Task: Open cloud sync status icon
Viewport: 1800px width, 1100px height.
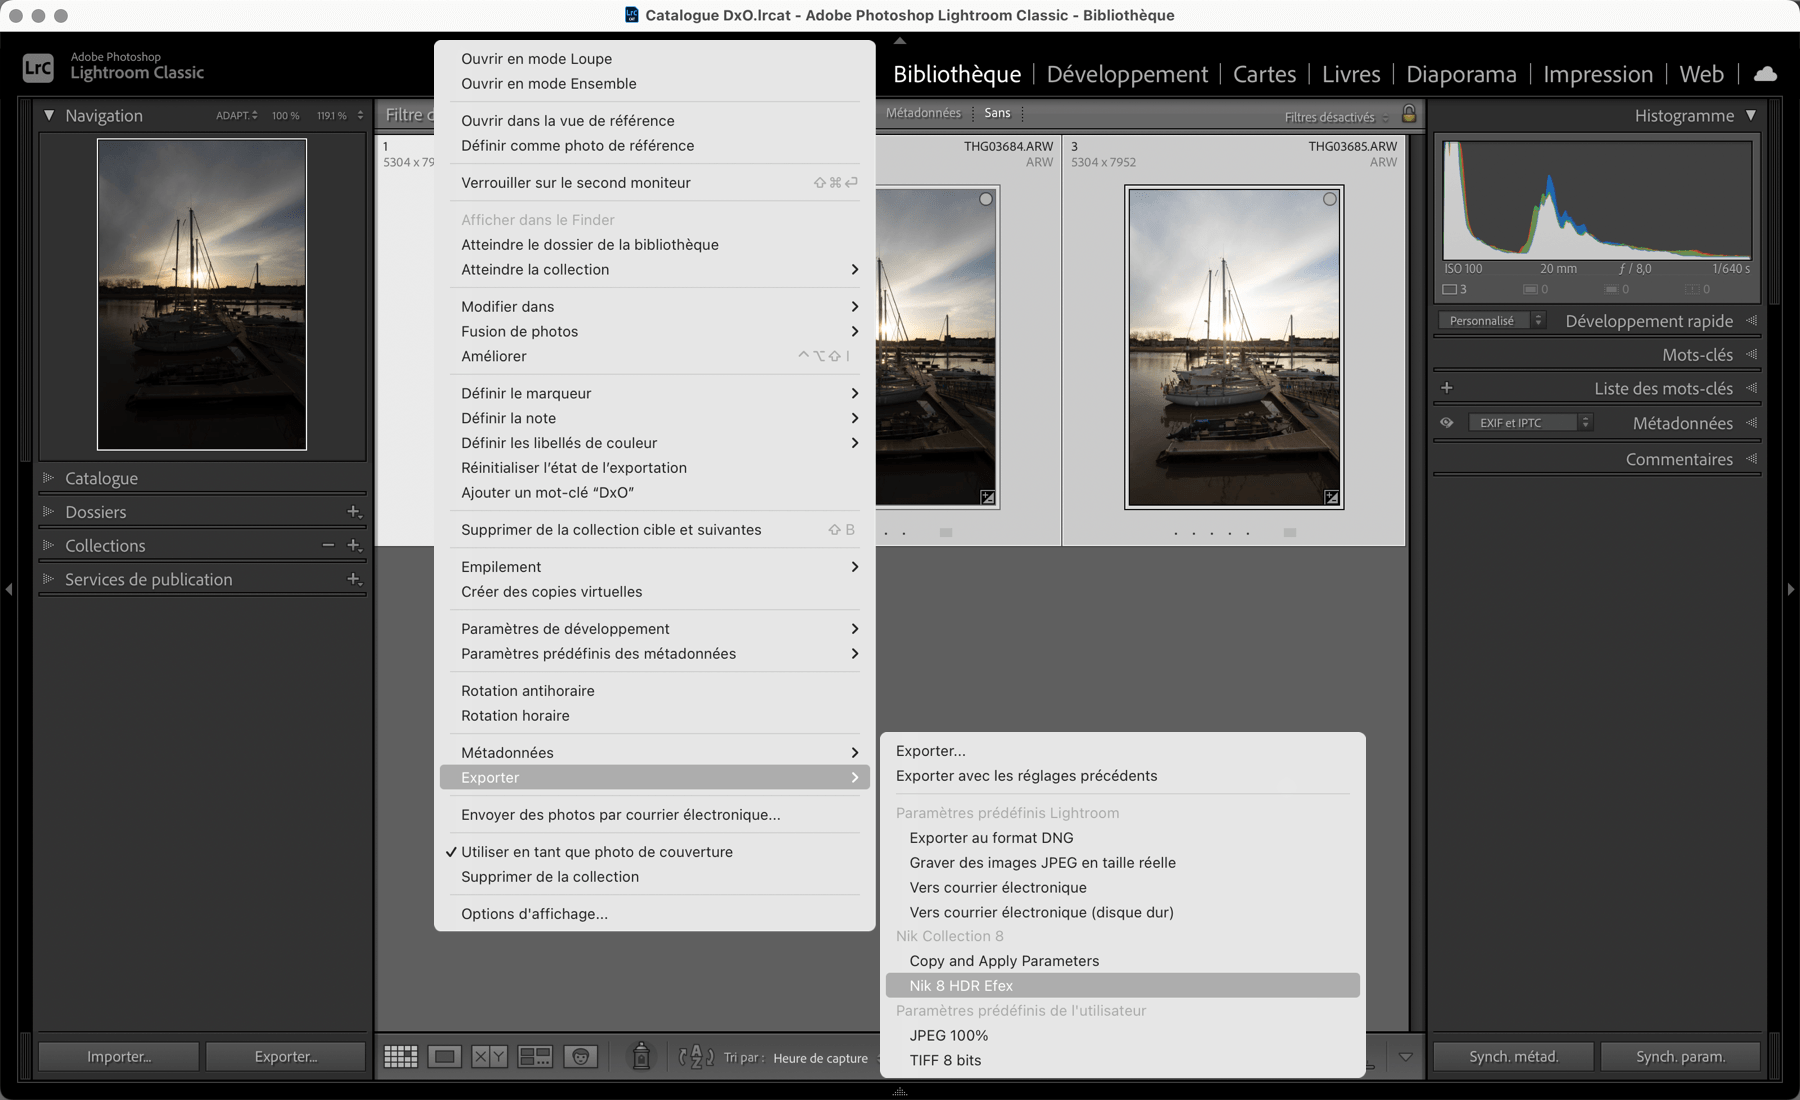Action: (1766, 73)
